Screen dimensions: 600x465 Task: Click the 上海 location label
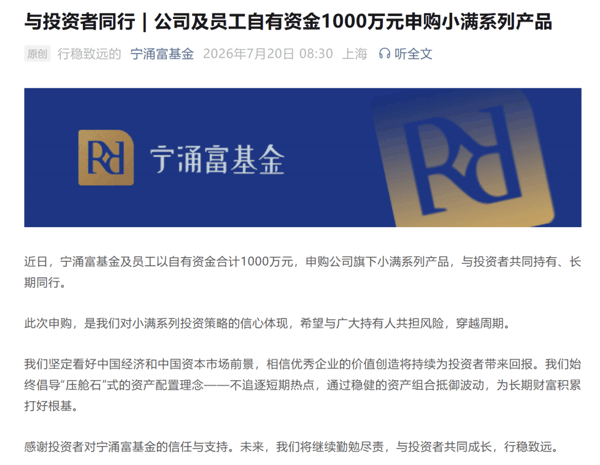(354, 54)
